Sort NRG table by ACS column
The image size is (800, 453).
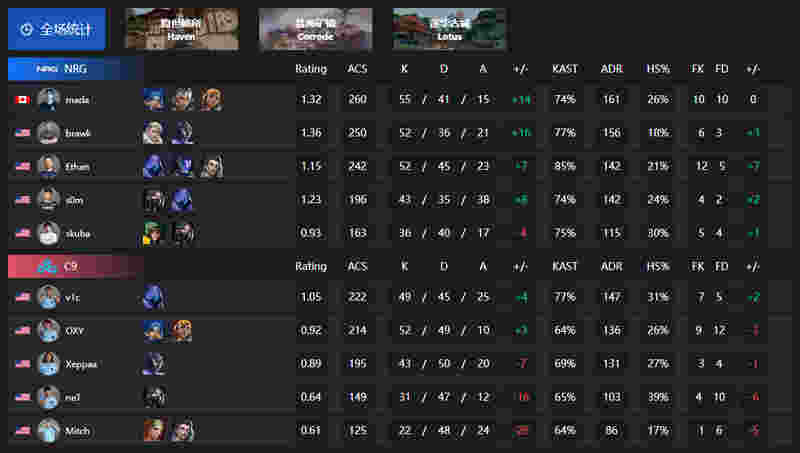357,69
